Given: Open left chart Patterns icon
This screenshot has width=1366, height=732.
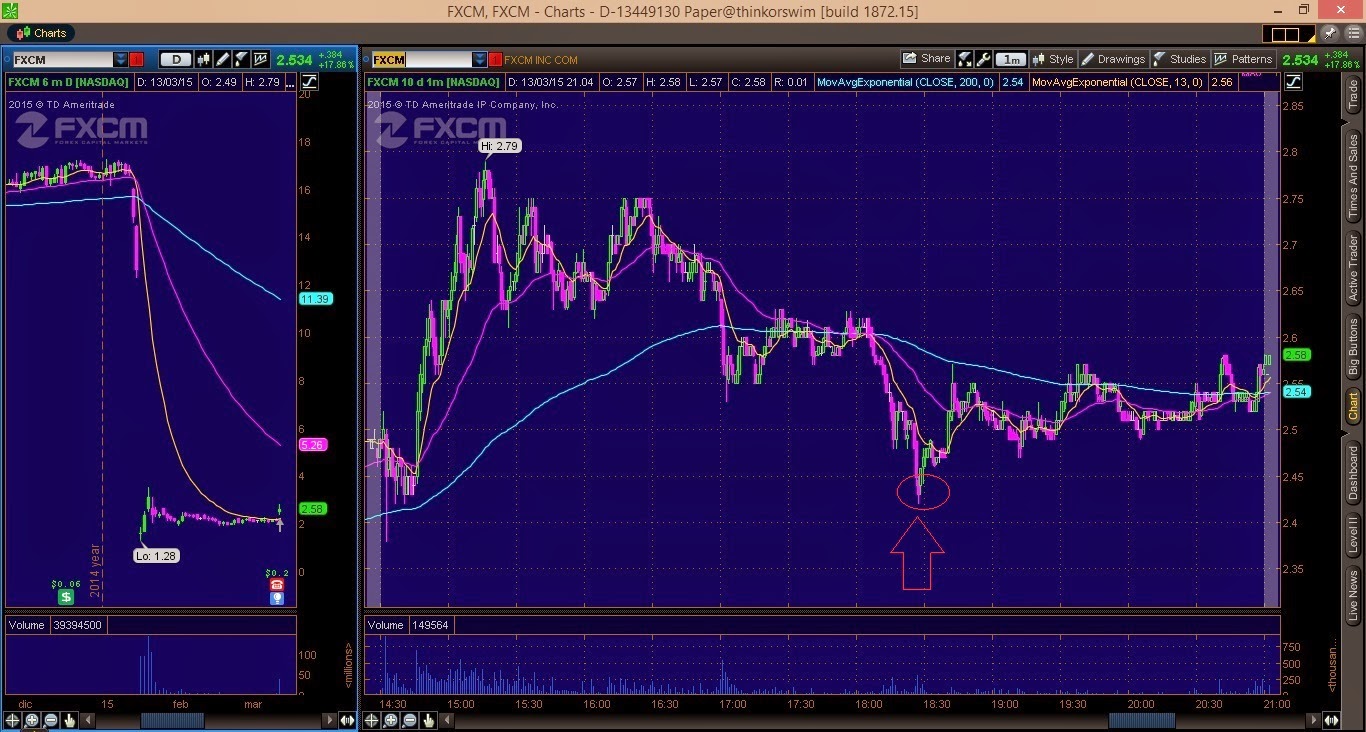Looking at the screenshot, I should 260,59.
